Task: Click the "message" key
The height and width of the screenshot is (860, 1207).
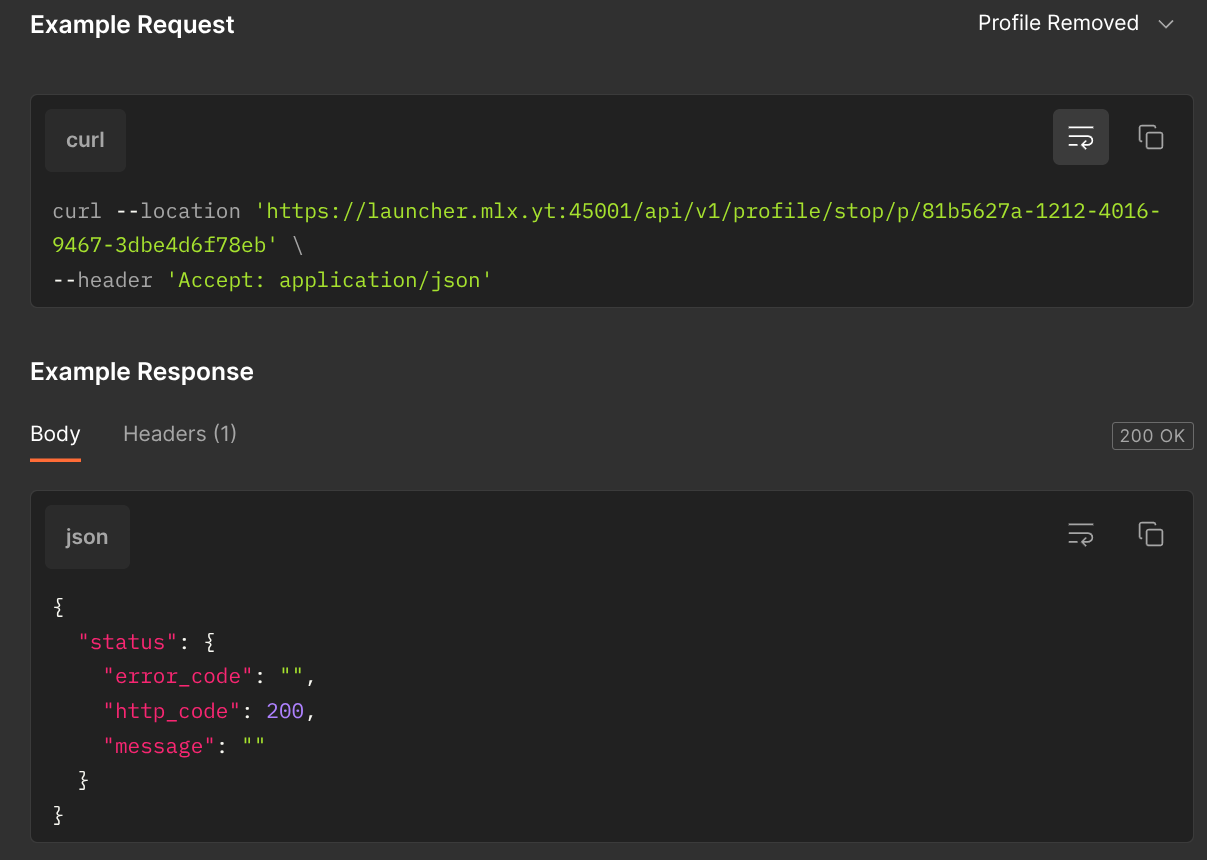Action: point(160,746)
